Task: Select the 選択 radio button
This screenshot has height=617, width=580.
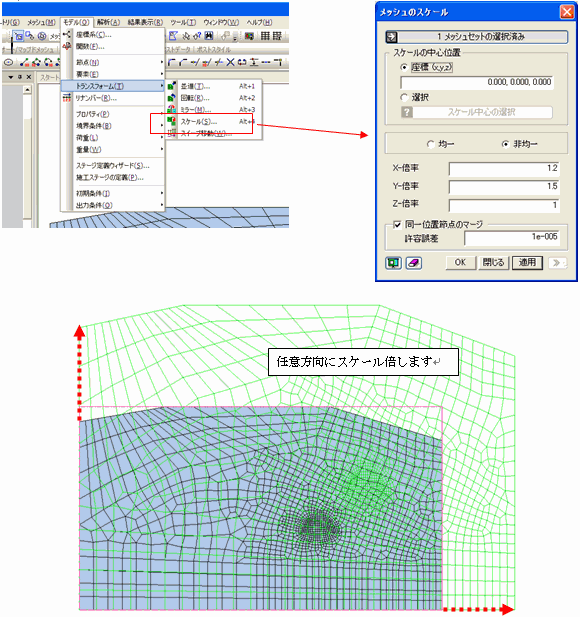Action: click(x=404, y=97)
